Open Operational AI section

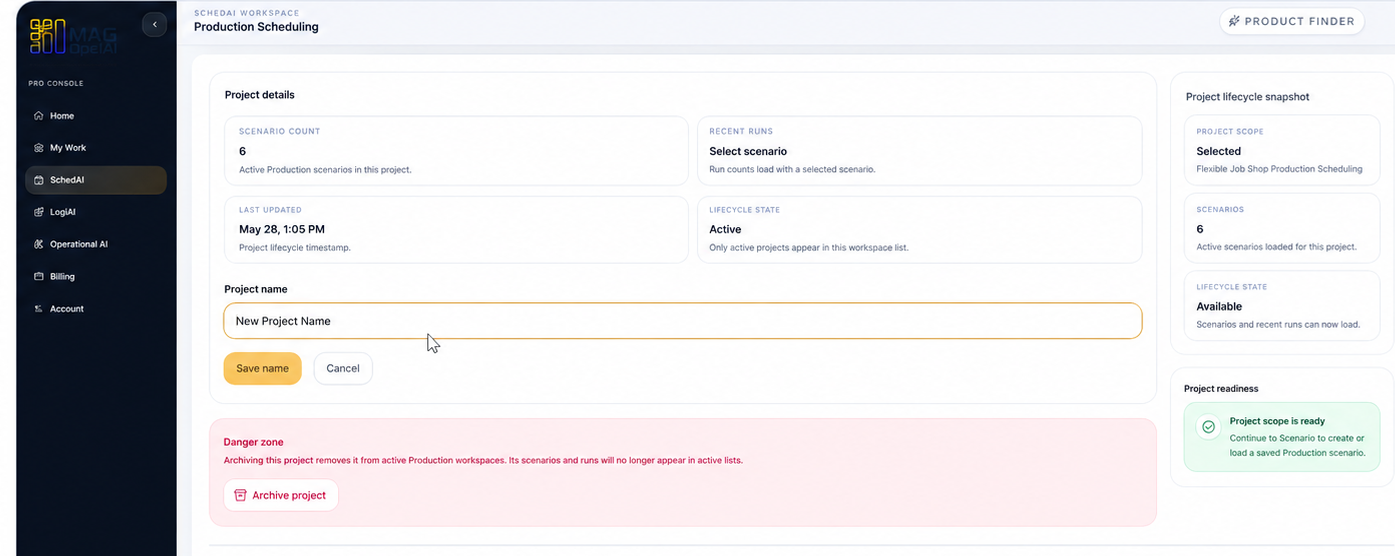96,244
